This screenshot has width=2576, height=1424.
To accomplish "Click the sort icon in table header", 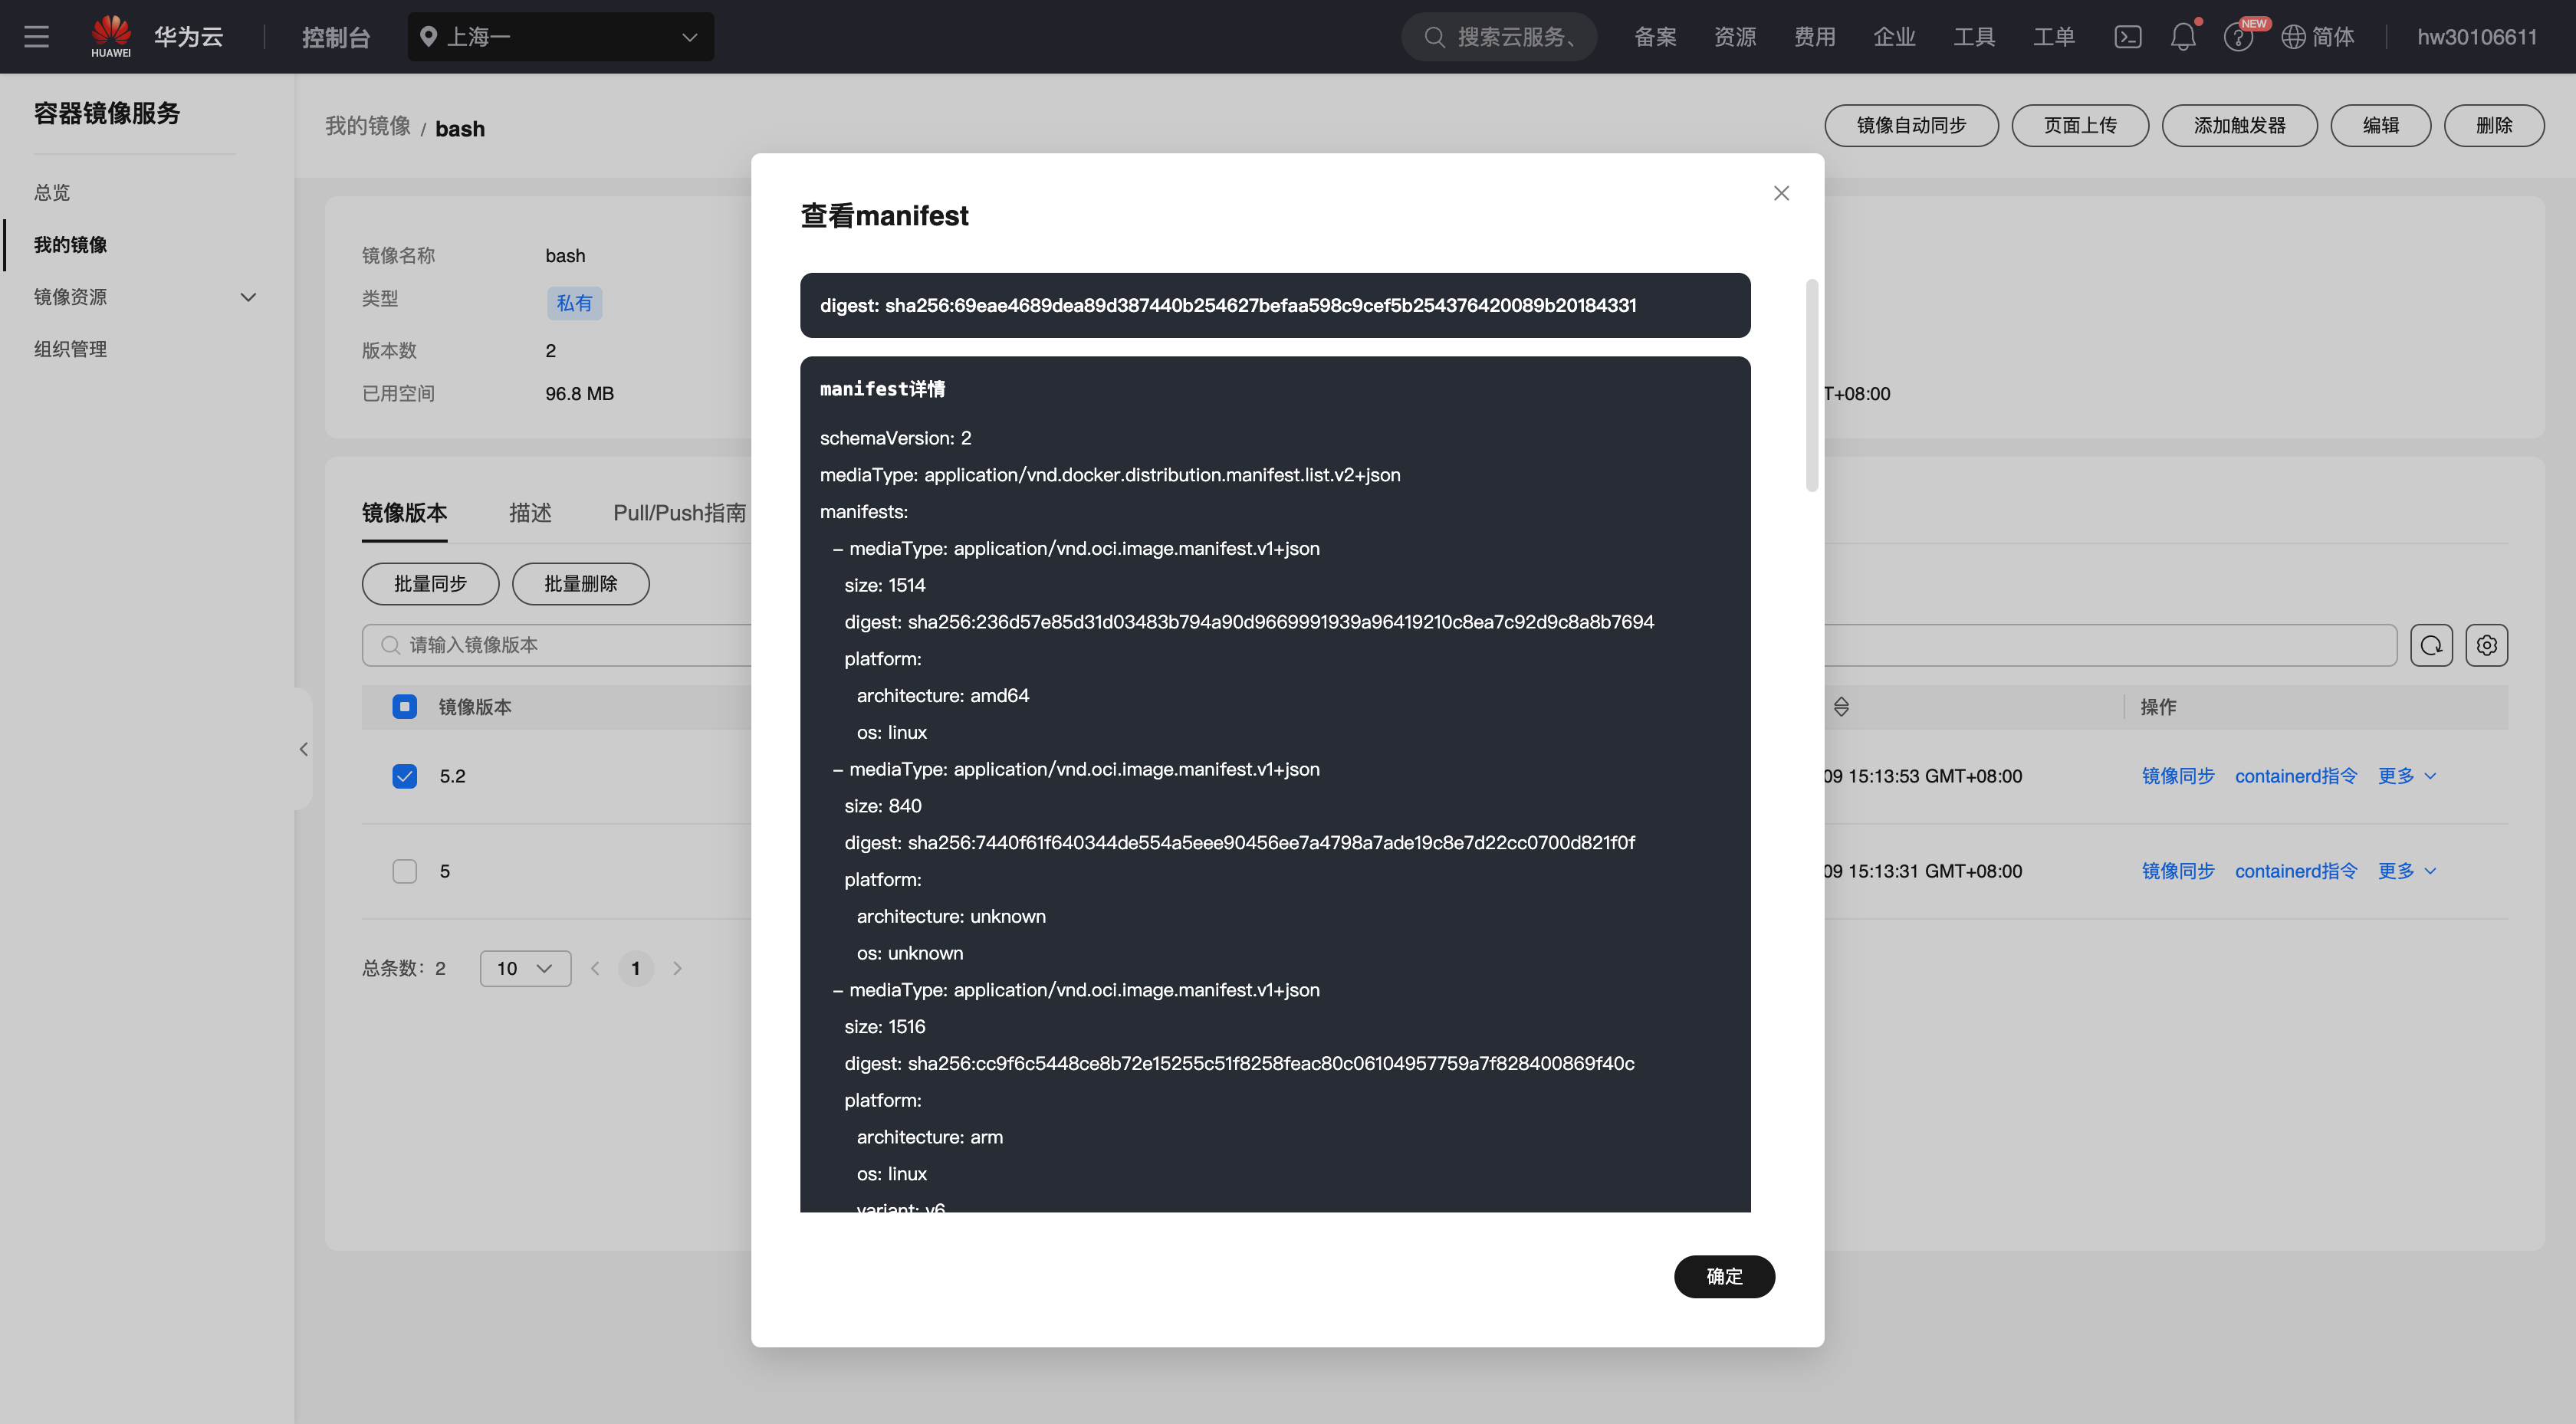I will [1841, 707].
